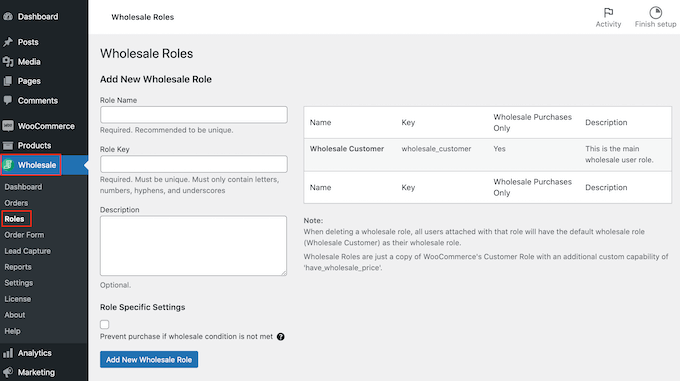Screen dimensions: 680x381
Task: Open the Products menu item
Action: [x=34, y=146]
